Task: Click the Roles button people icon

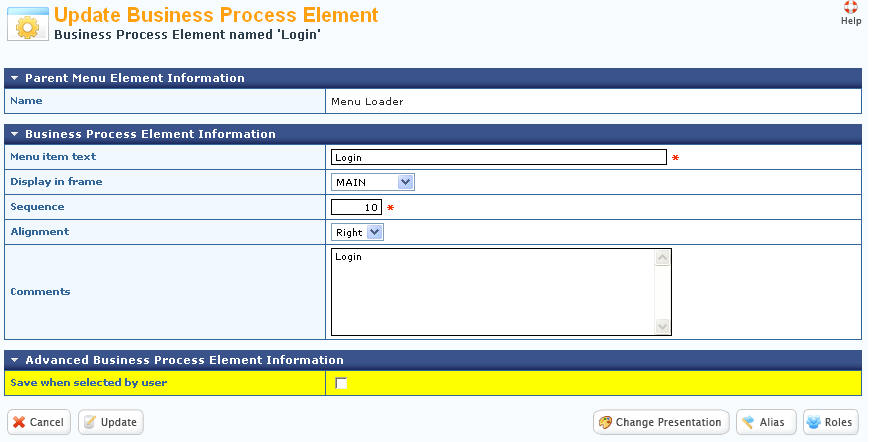Action: pyautogui.click(x=814, y=422)
